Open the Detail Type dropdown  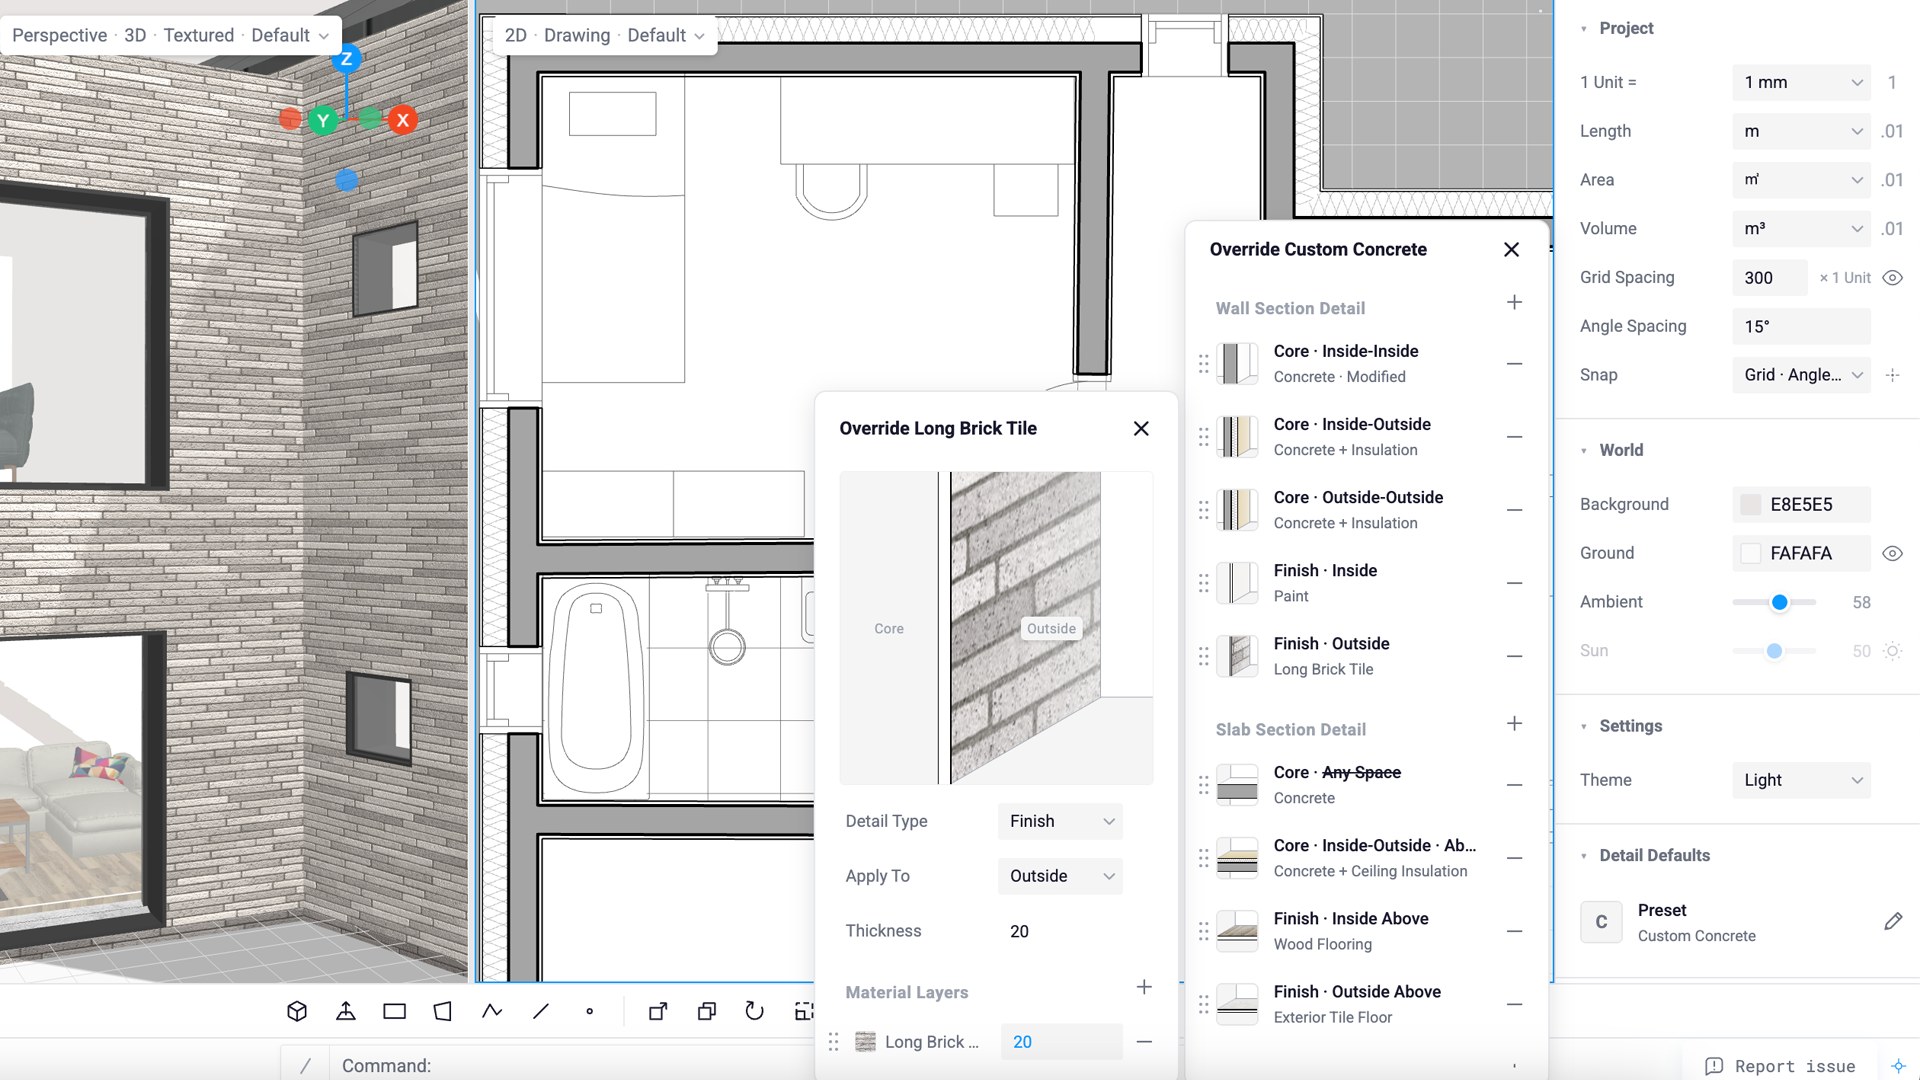click(x=1060, y=821)
